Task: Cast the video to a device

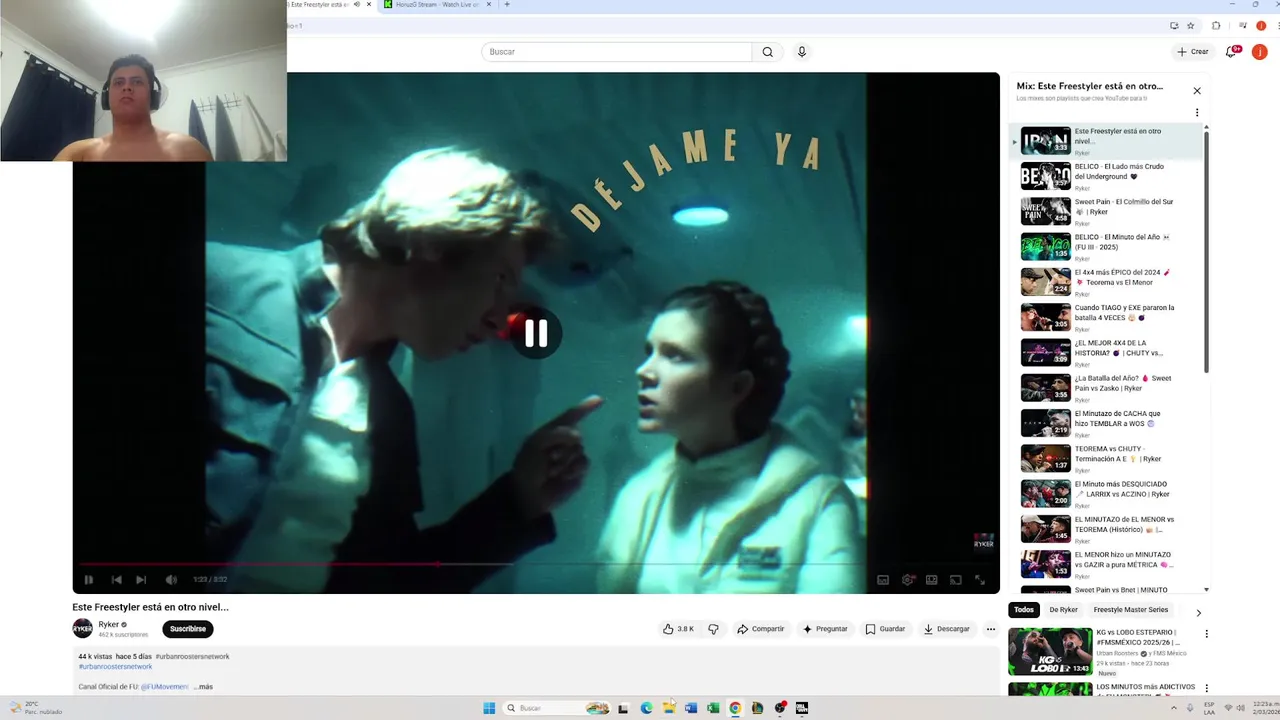Action: [955, 580]
